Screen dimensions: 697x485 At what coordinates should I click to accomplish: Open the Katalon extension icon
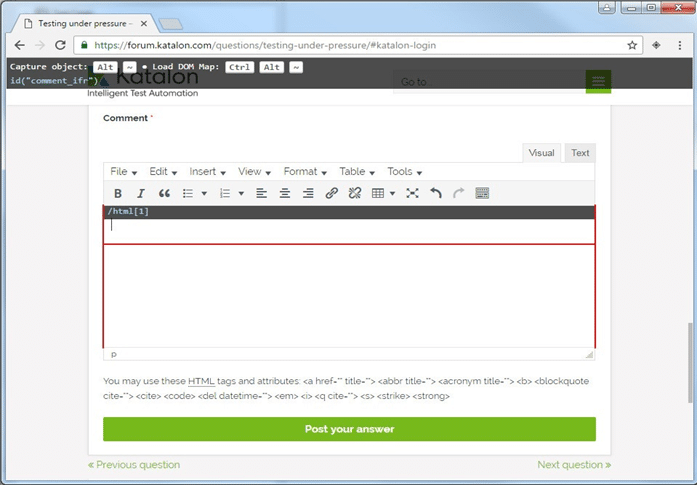click(x=656, y=45)
